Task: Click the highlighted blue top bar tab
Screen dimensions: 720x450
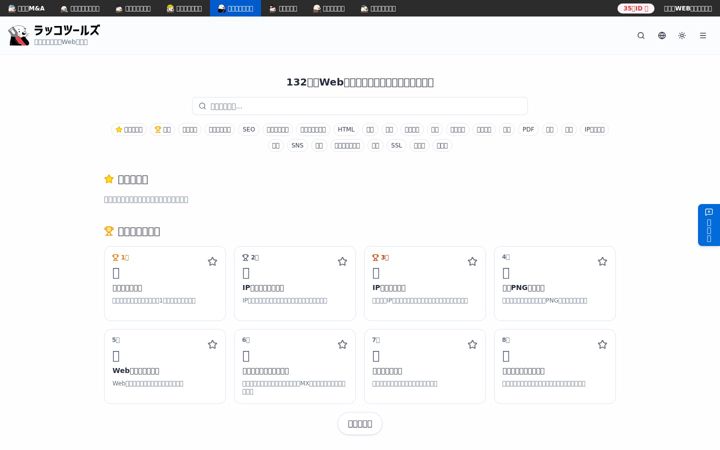Action: coord(235,8)
